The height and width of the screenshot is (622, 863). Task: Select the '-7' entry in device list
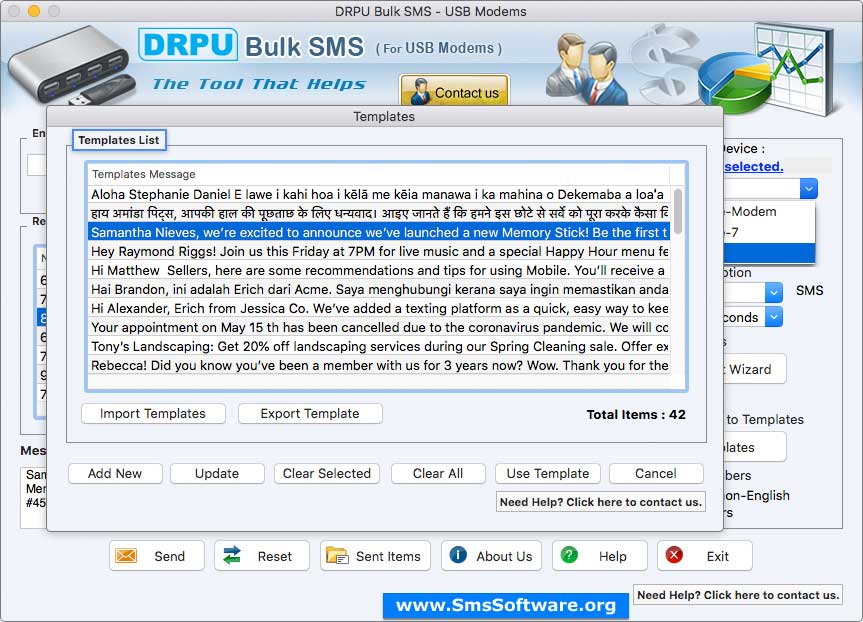pyautogui.click(x=769, y=232)
